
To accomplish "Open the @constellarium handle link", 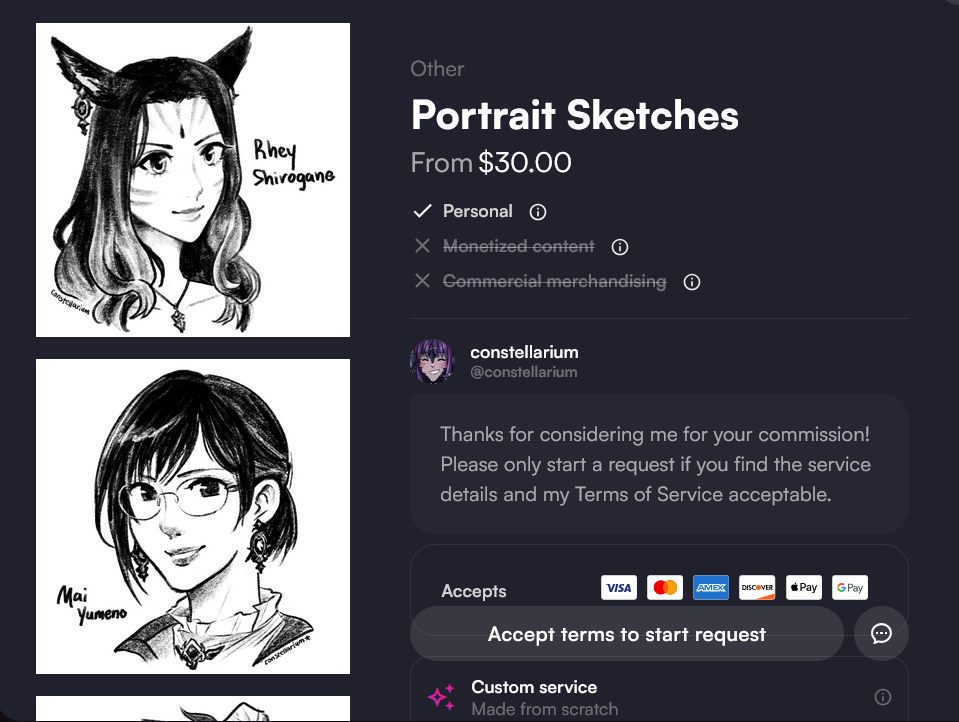I will click(x=523, y=372).
